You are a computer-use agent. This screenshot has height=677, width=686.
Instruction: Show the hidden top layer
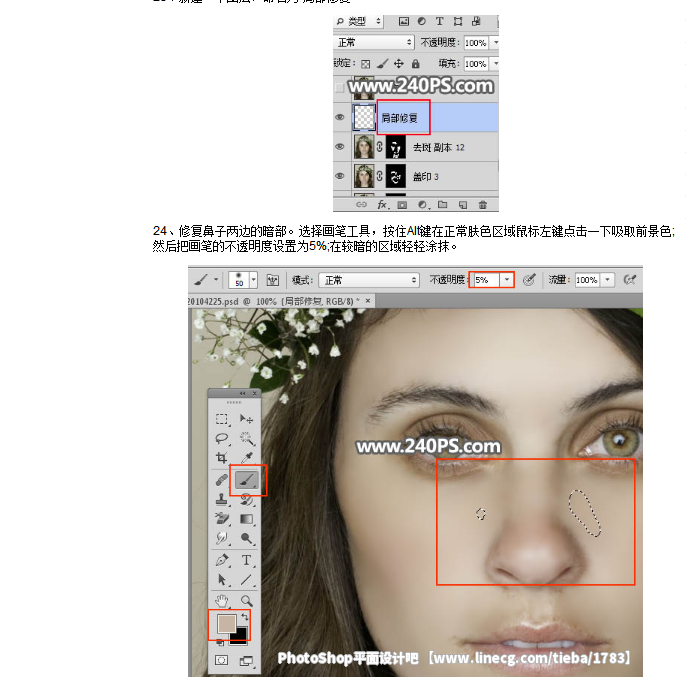pos(340,88)
